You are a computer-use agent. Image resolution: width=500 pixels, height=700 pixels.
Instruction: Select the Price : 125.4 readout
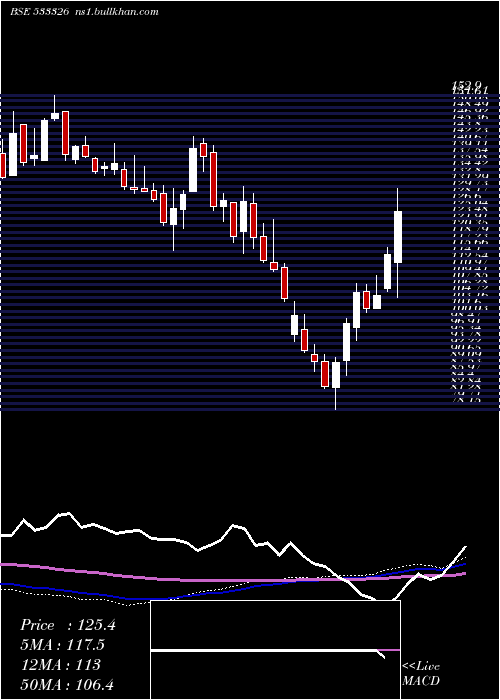coord(68,625)
